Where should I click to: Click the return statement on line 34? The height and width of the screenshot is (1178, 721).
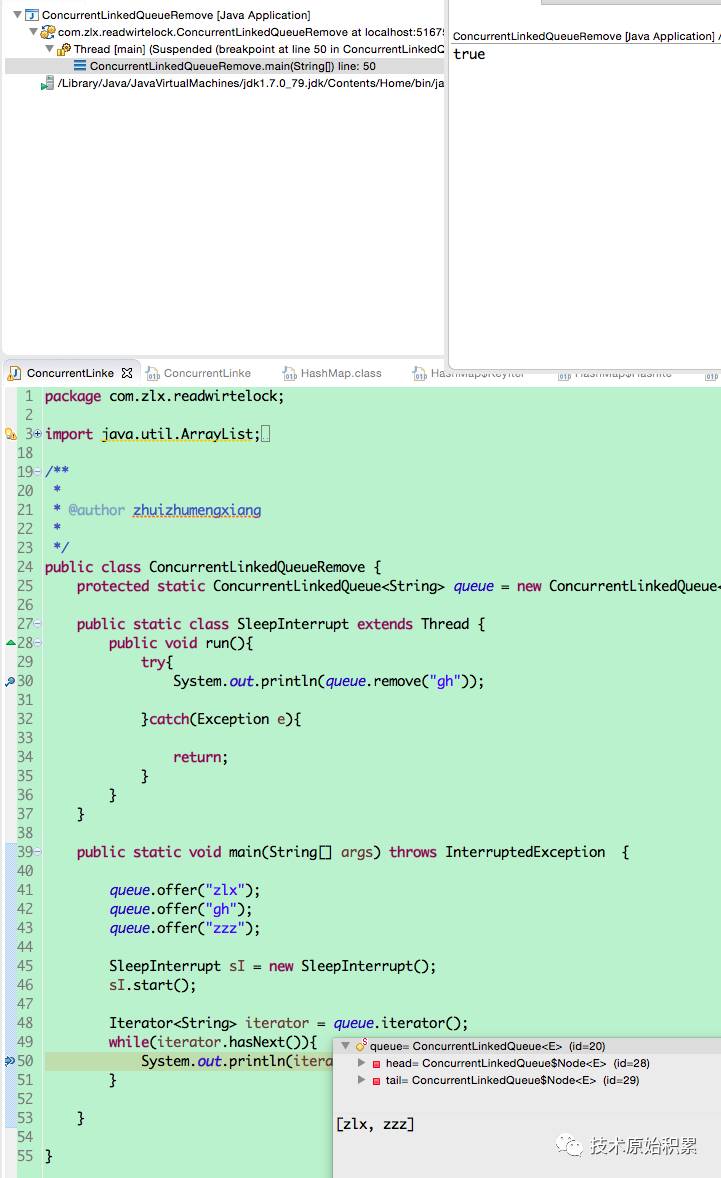201,757
